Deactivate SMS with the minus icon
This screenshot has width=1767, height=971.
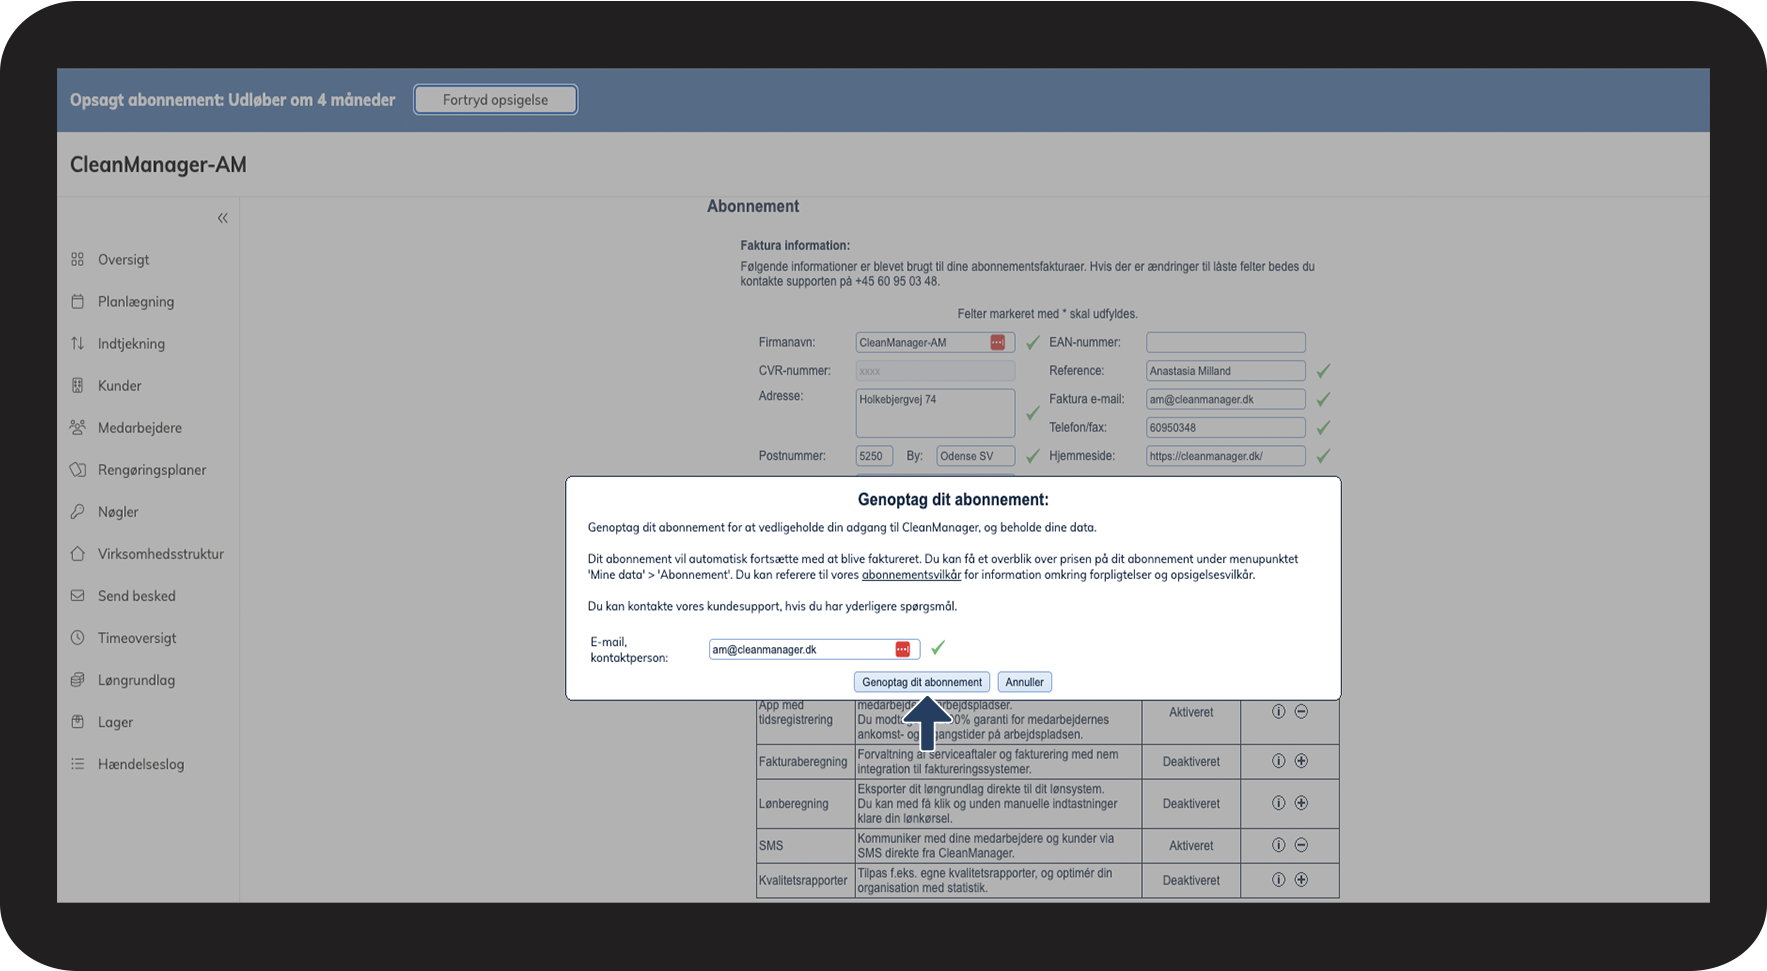coord(1301,845)
